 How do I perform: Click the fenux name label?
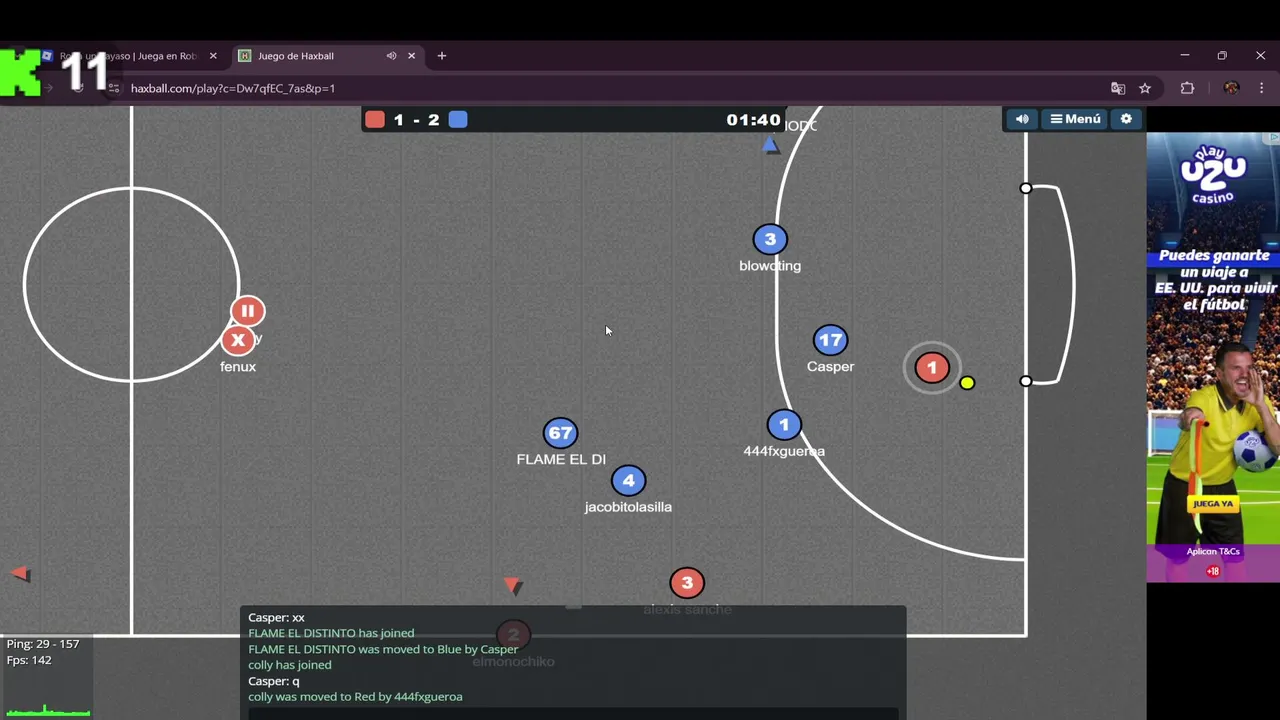[238, 366]
